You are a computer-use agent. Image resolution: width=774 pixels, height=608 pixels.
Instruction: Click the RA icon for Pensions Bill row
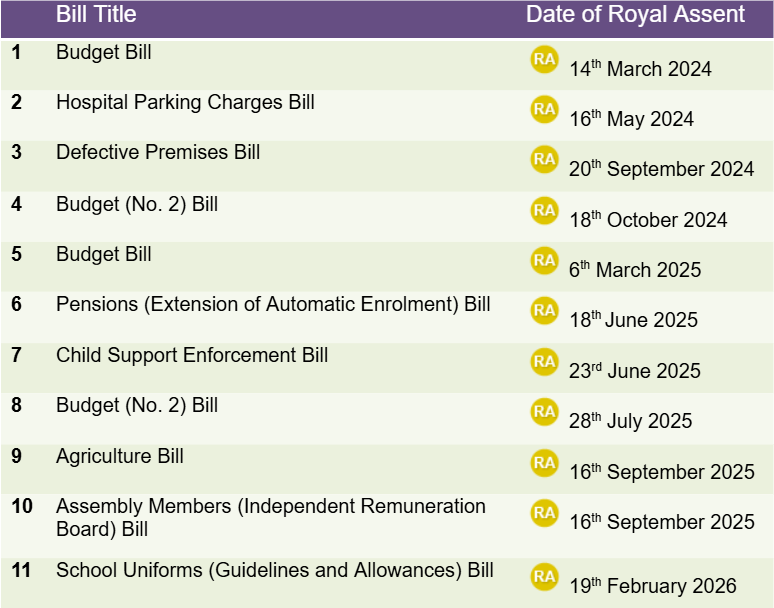coord(544,310)
